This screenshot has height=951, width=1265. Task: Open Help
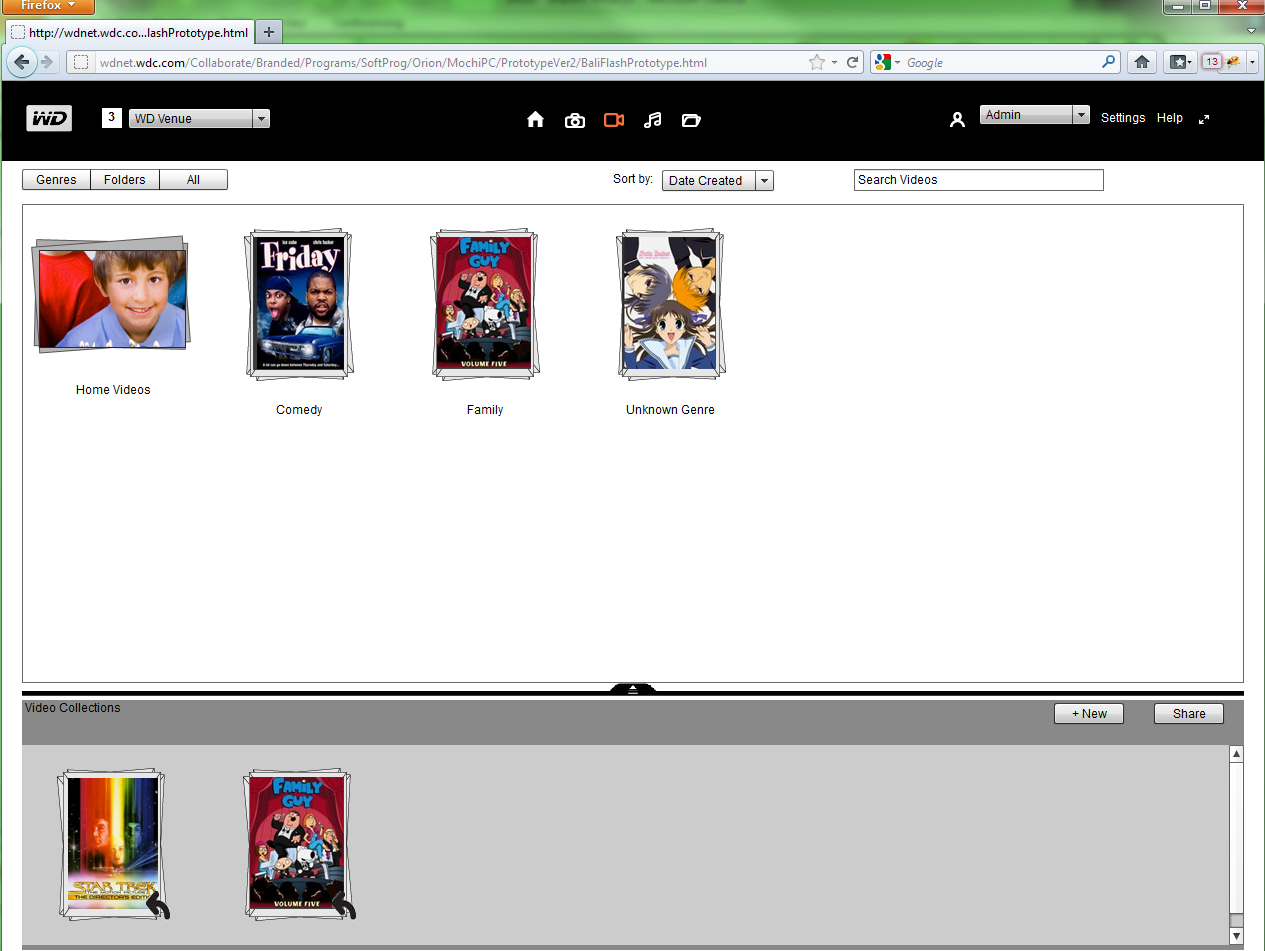pyautogui.click(x=1170, y=118)
